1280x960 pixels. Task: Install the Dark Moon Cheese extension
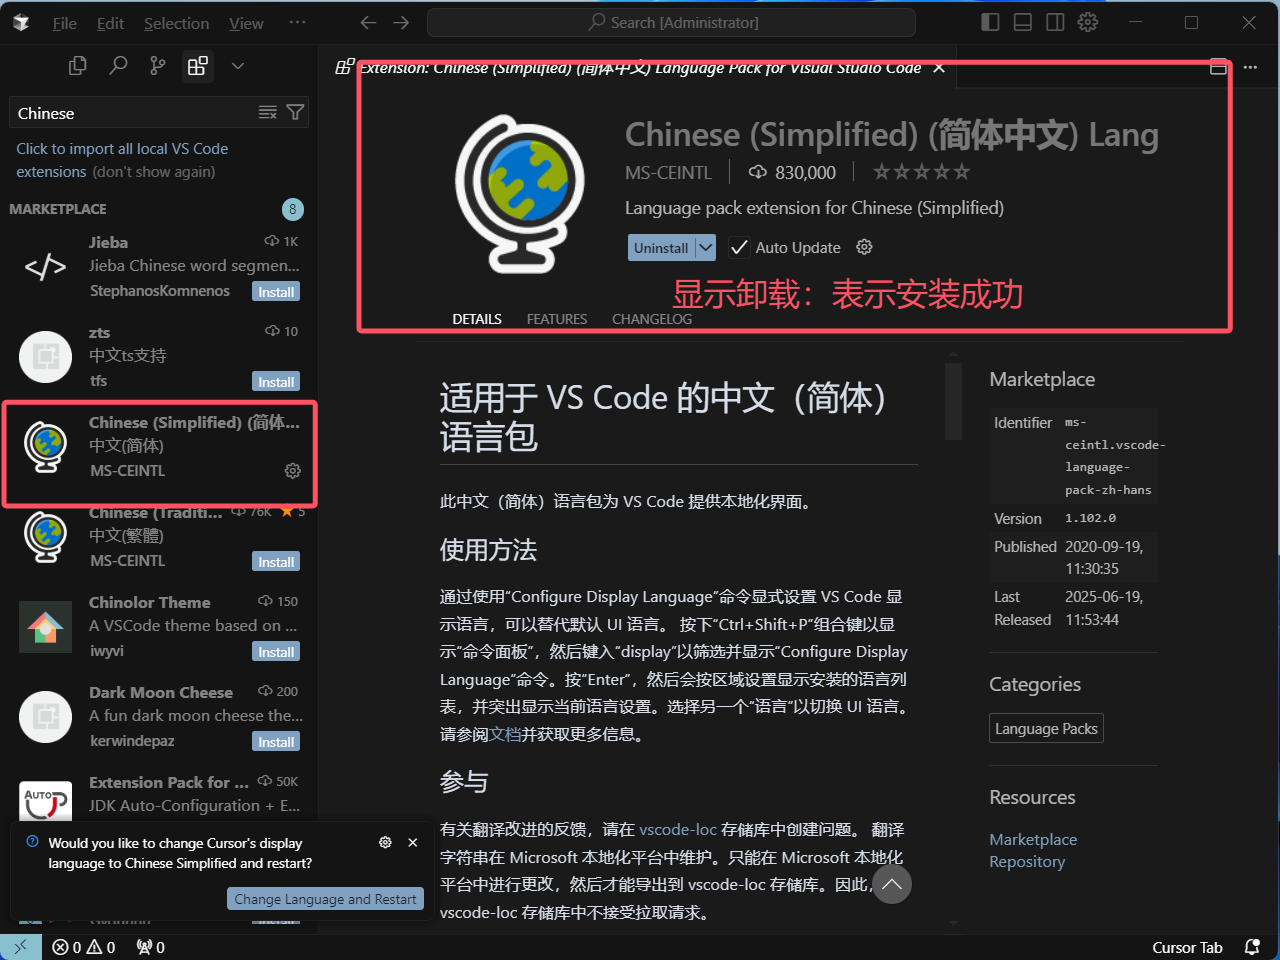pyautogui.click(x=276, y=742)
